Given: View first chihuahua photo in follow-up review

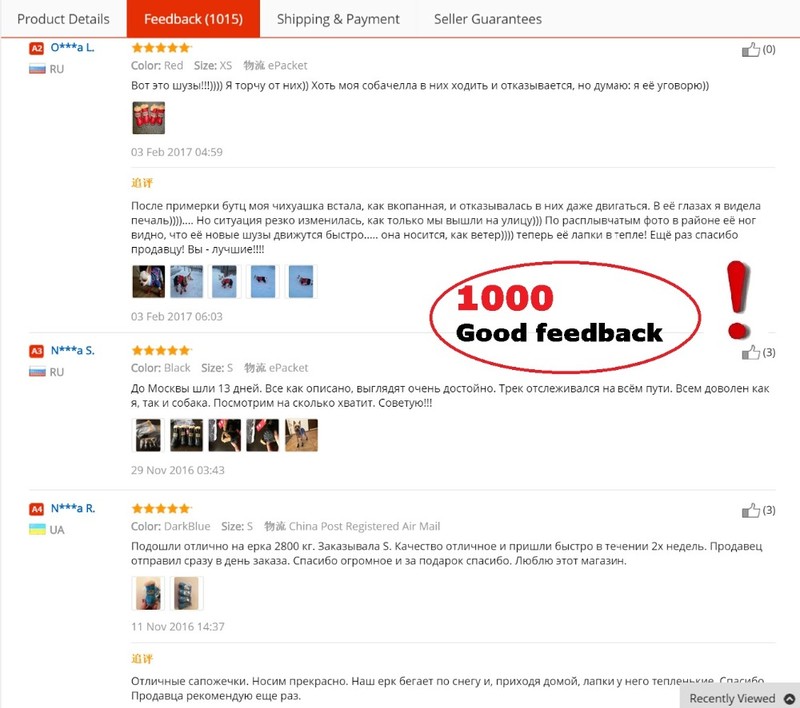Looking at the screenshot, I should pos(148,282).
